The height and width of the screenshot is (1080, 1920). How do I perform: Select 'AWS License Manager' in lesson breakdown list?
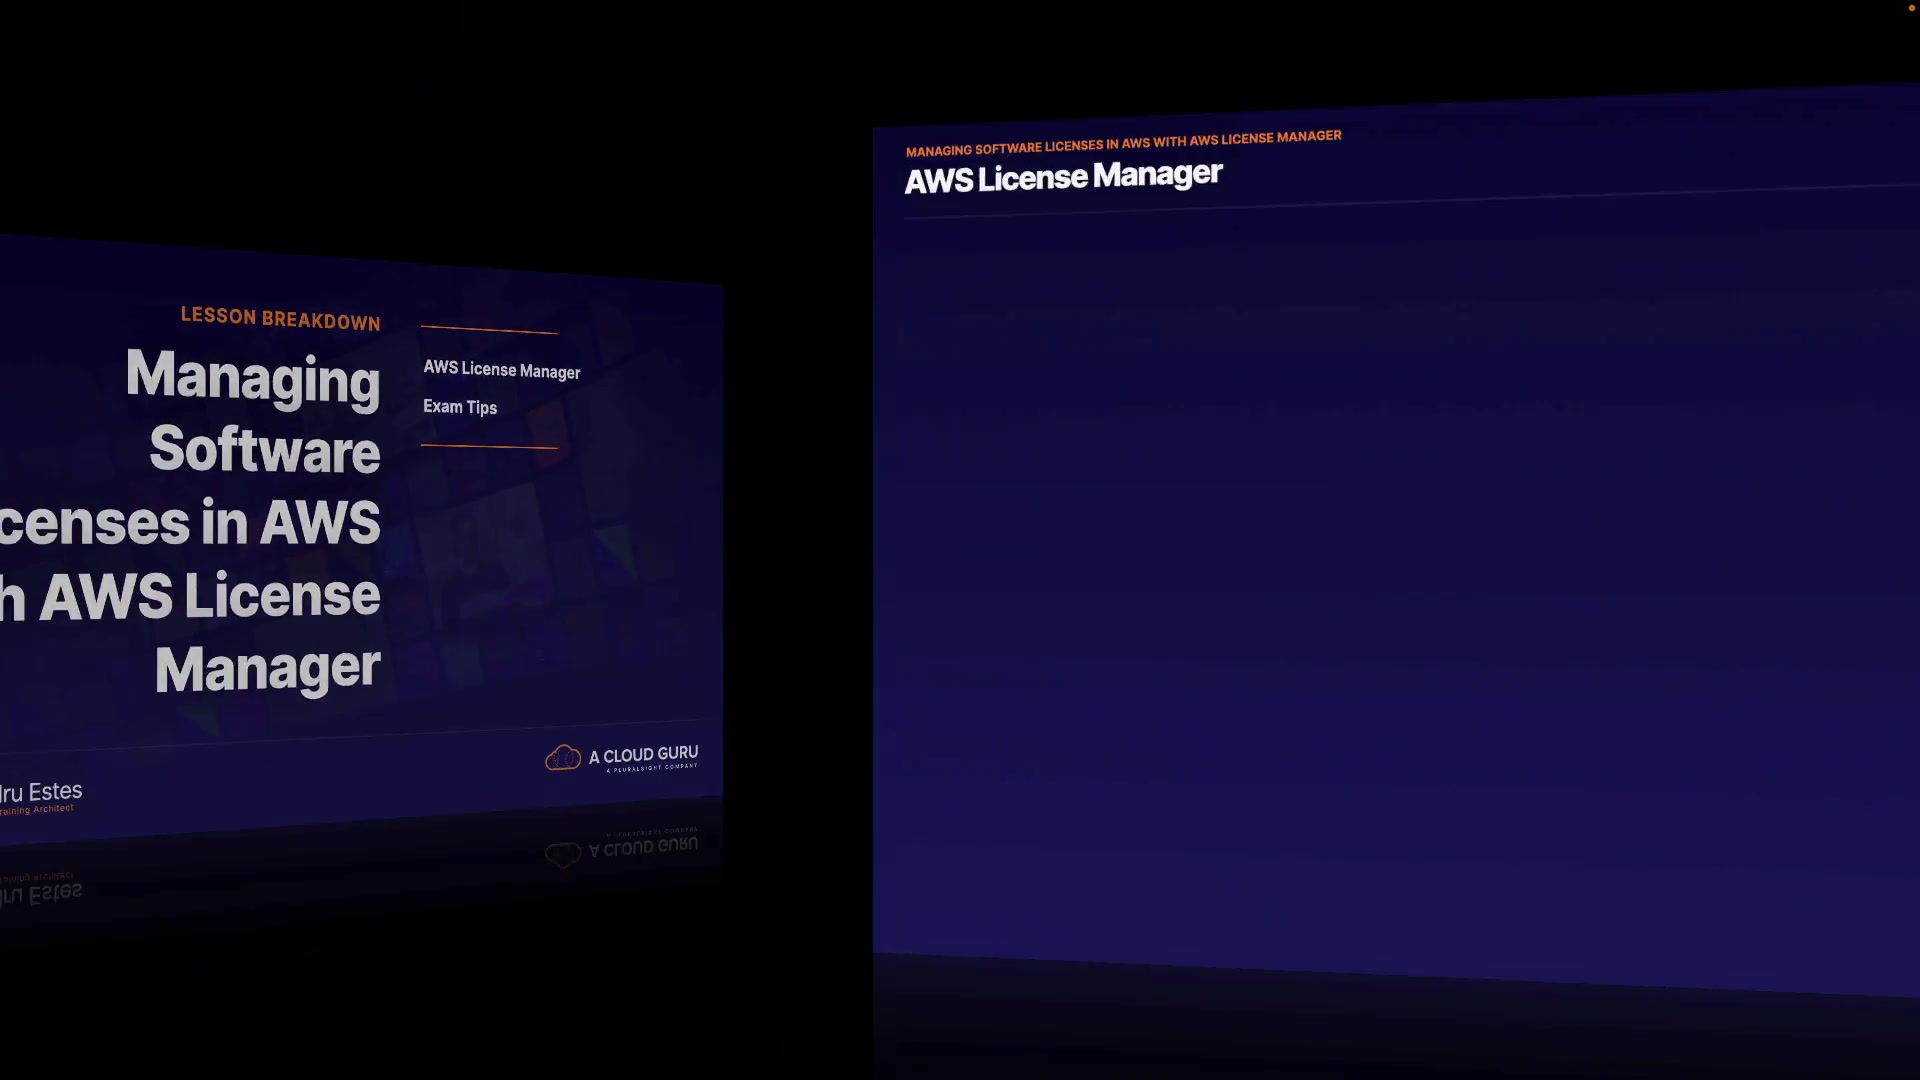click(501, 370)
